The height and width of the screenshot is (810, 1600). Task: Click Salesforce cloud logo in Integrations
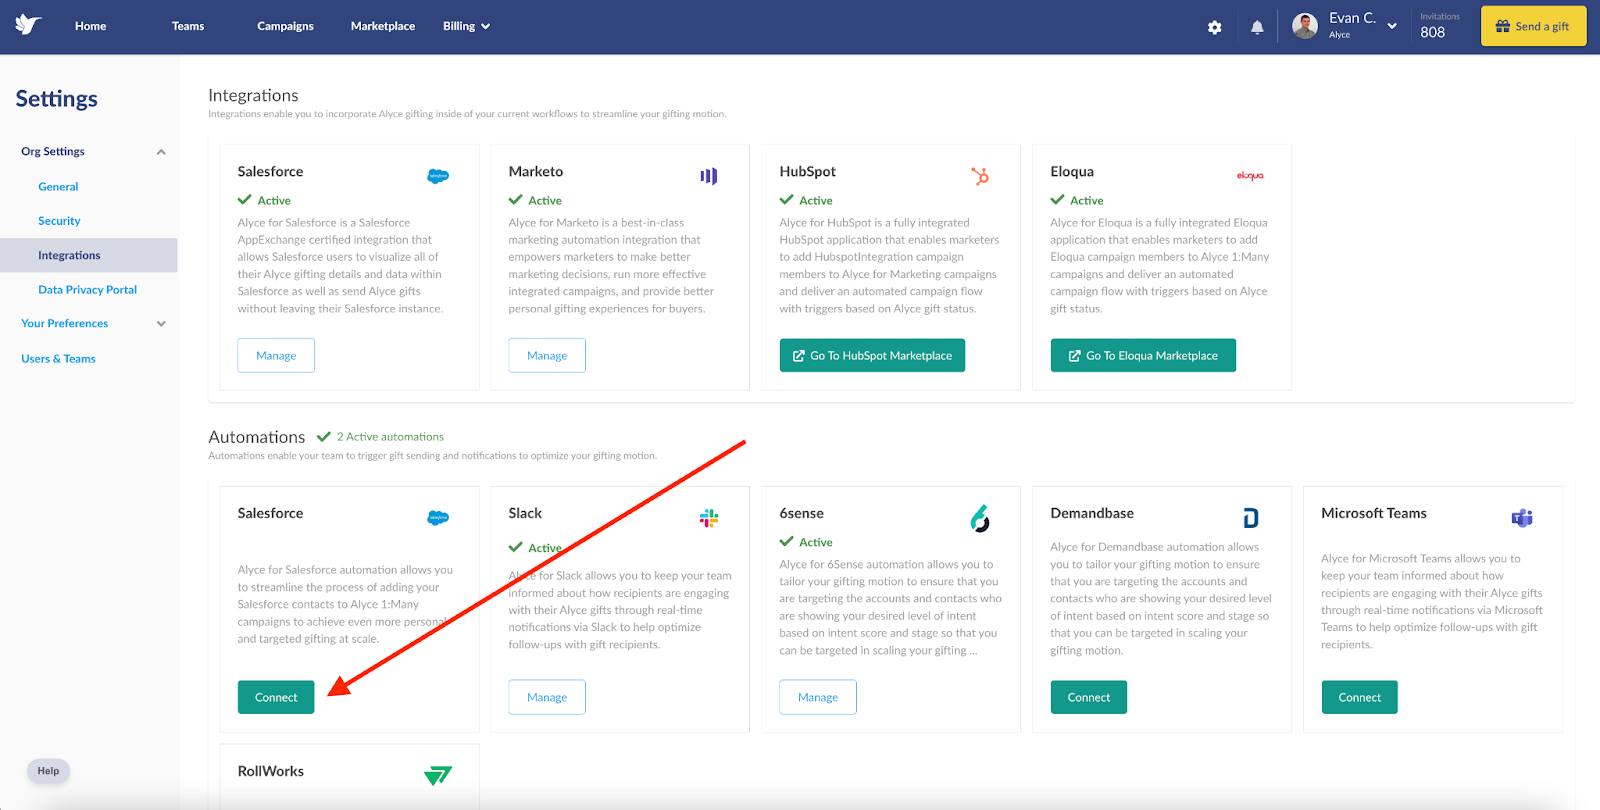pyautogui.click(x=438, y=176)
